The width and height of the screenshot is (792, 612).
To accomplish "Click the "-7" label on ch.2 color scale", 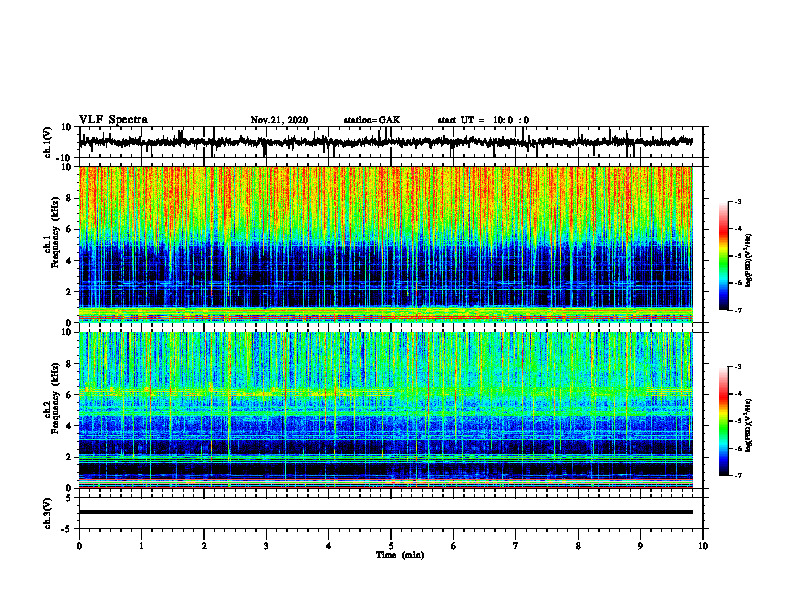I will pos(737,475).
